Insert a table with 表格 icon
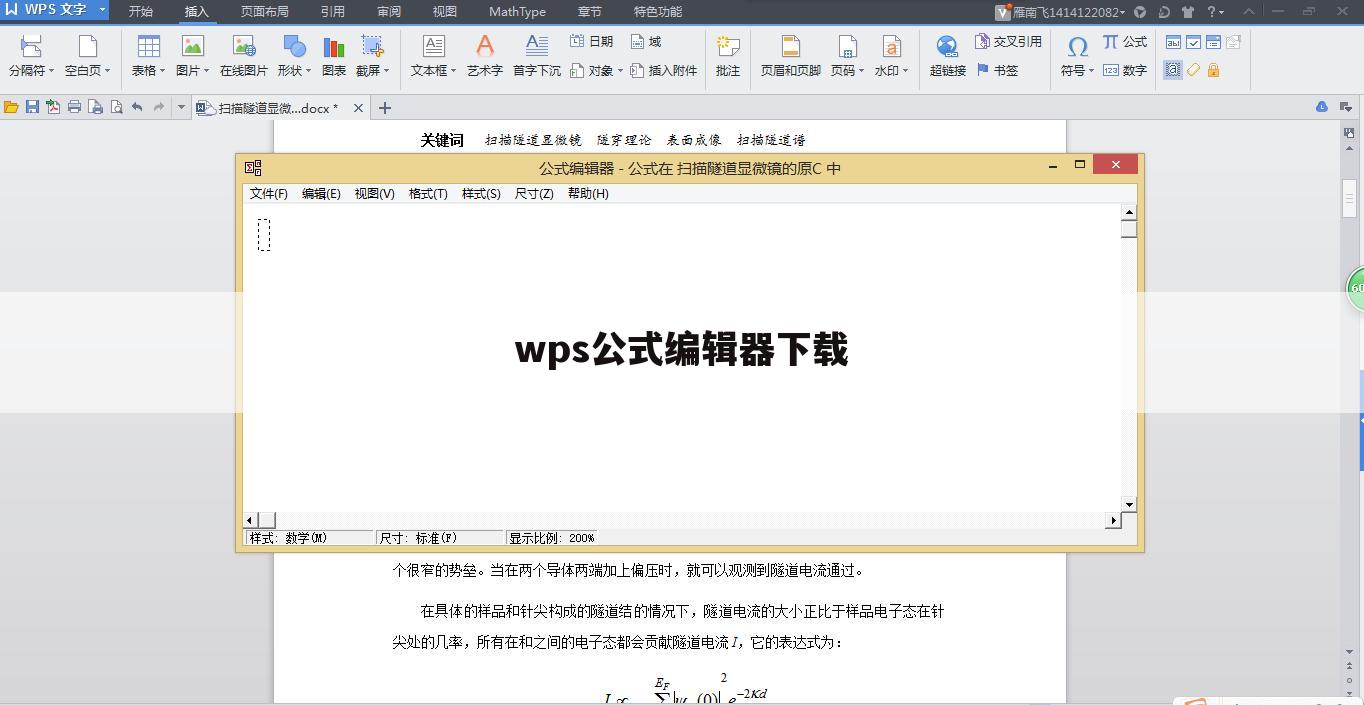1364x705 pixels. pyautogui.click(x=148, y=47)
